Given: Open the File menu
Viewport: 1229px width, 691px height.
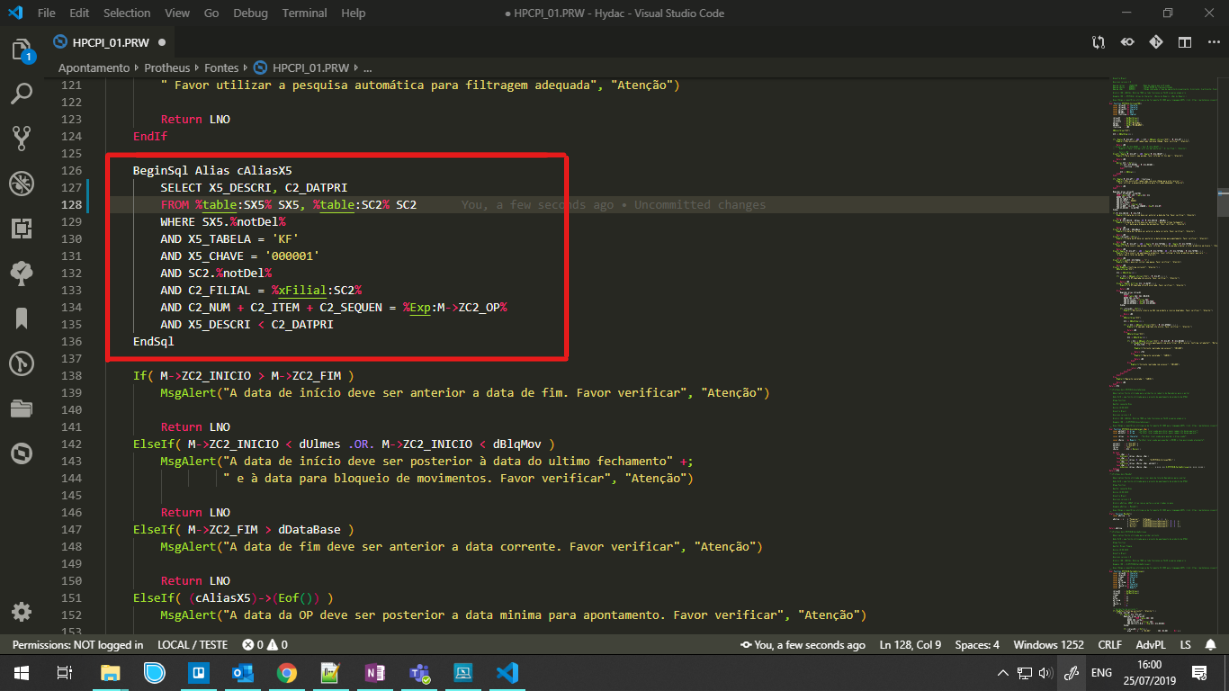Looking at the screenshot, I should tap(46, 13).
